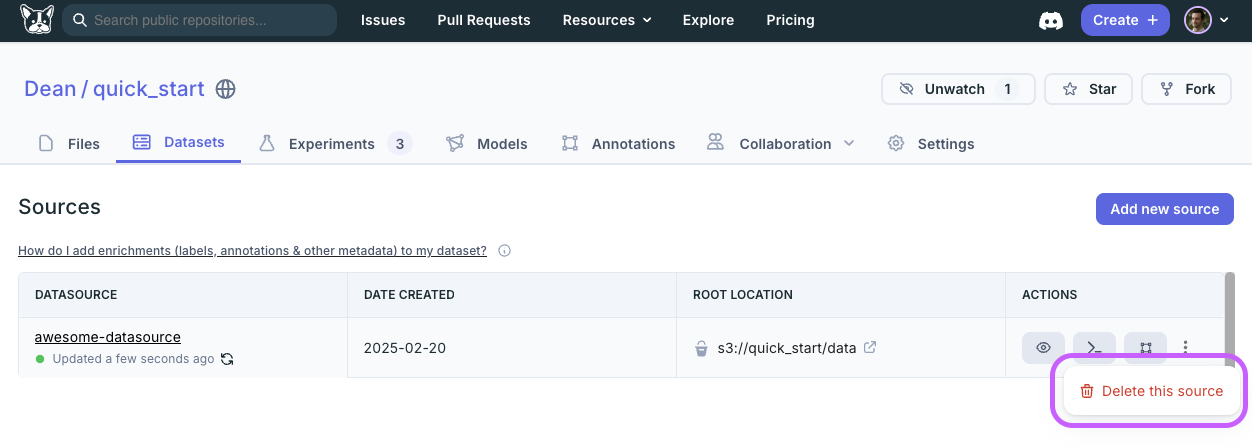
Task: Star the quick_start repository
Action: pos(1088,89)
